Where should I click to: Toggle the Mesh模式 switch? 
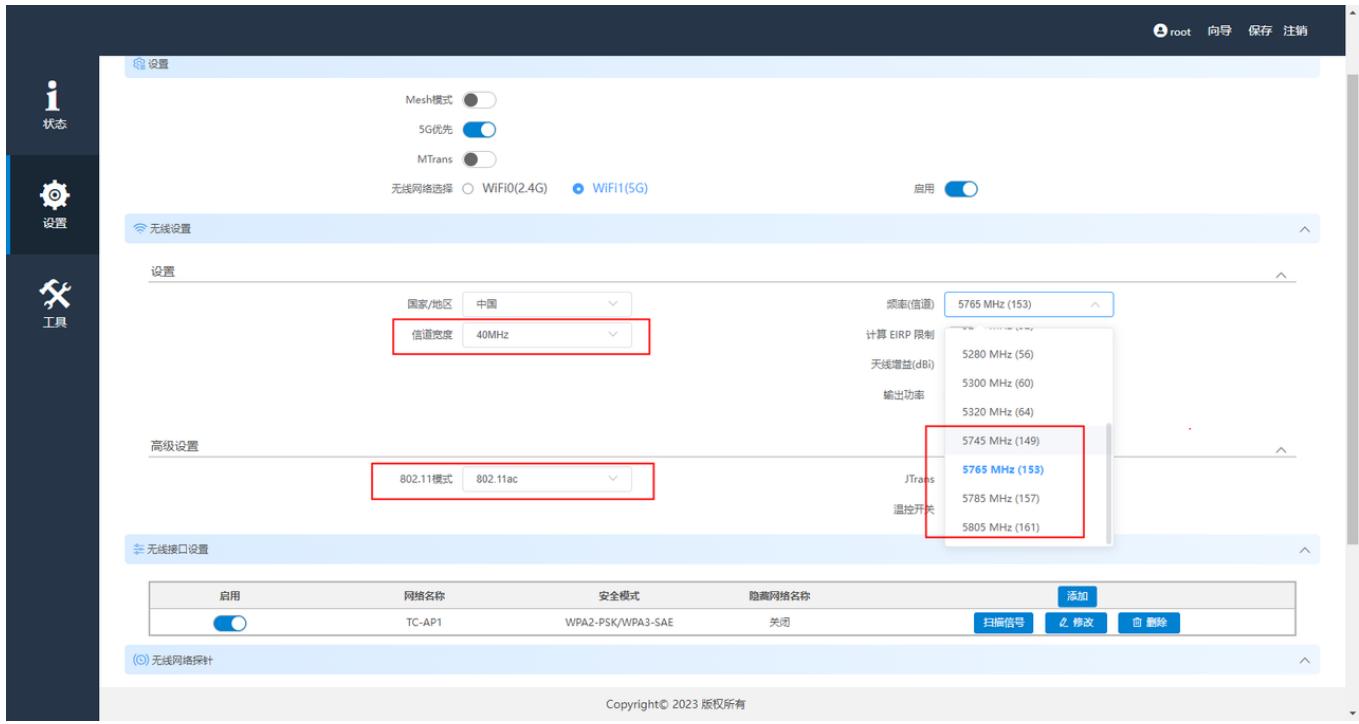pos(481,101)
